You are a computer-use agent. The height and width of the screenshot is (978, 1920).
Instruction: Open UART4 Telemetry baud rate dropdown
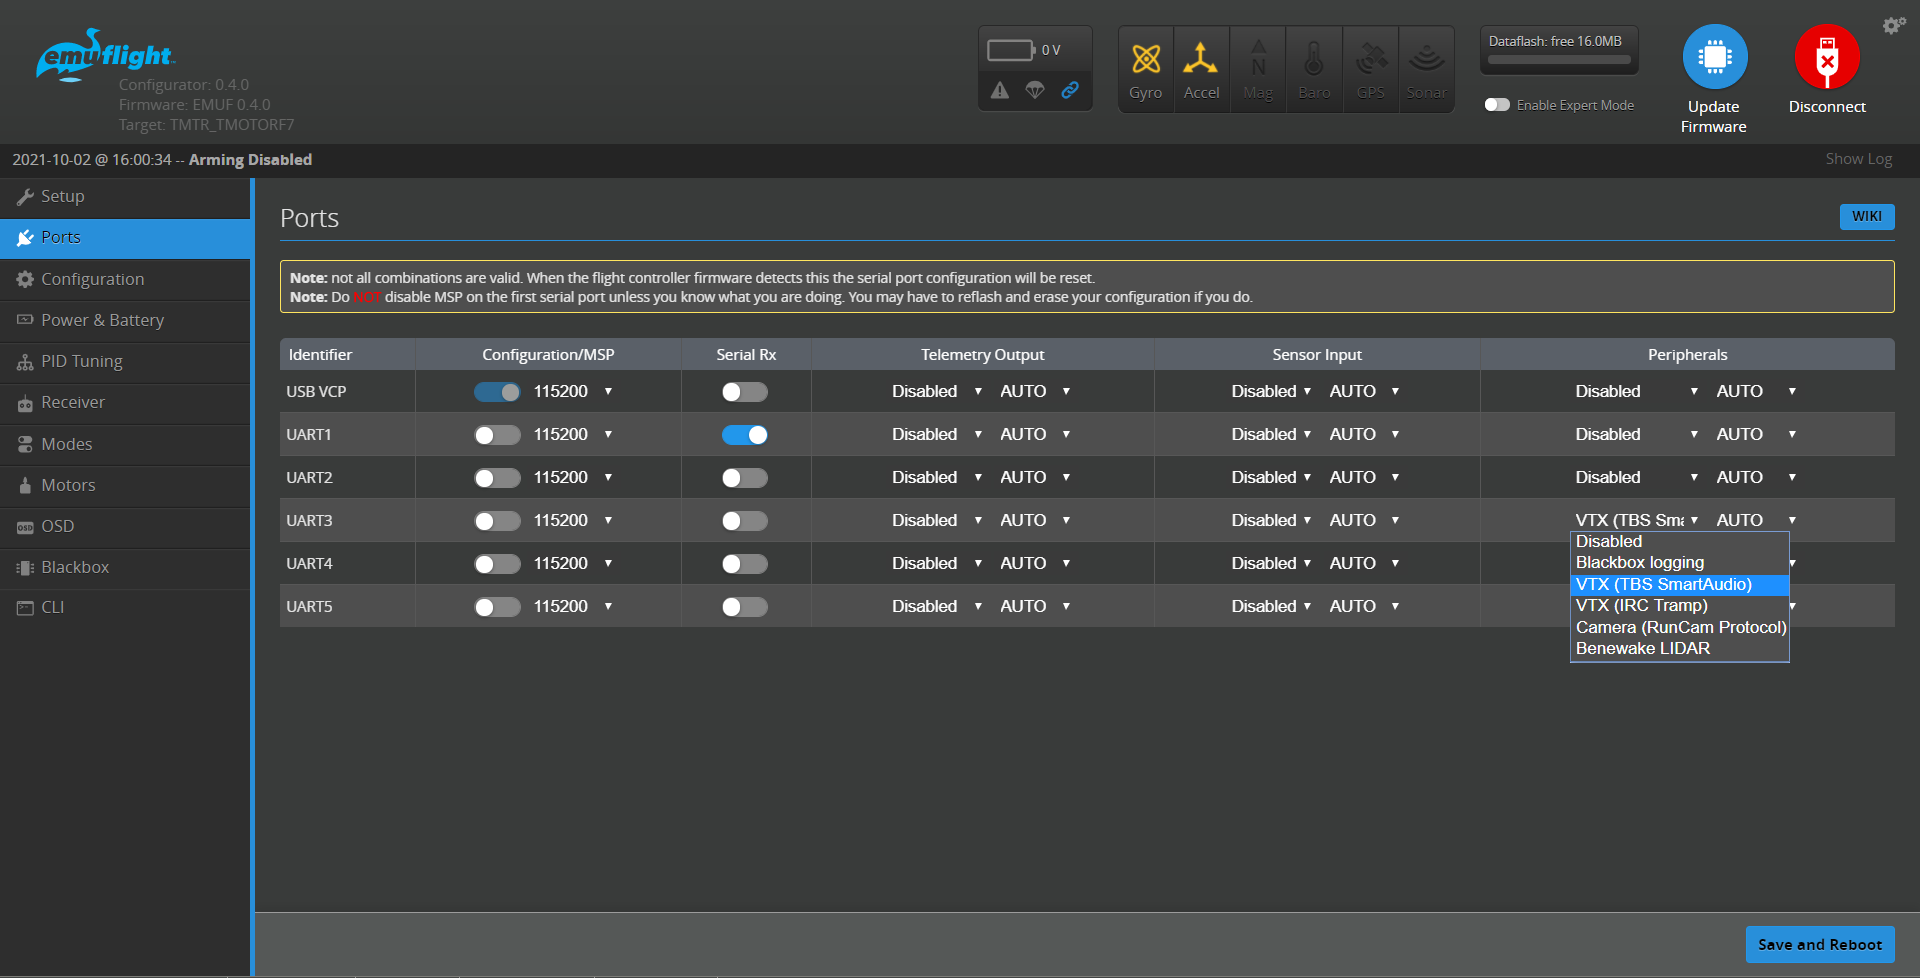pyautogui.click(x=1035, y=564)
